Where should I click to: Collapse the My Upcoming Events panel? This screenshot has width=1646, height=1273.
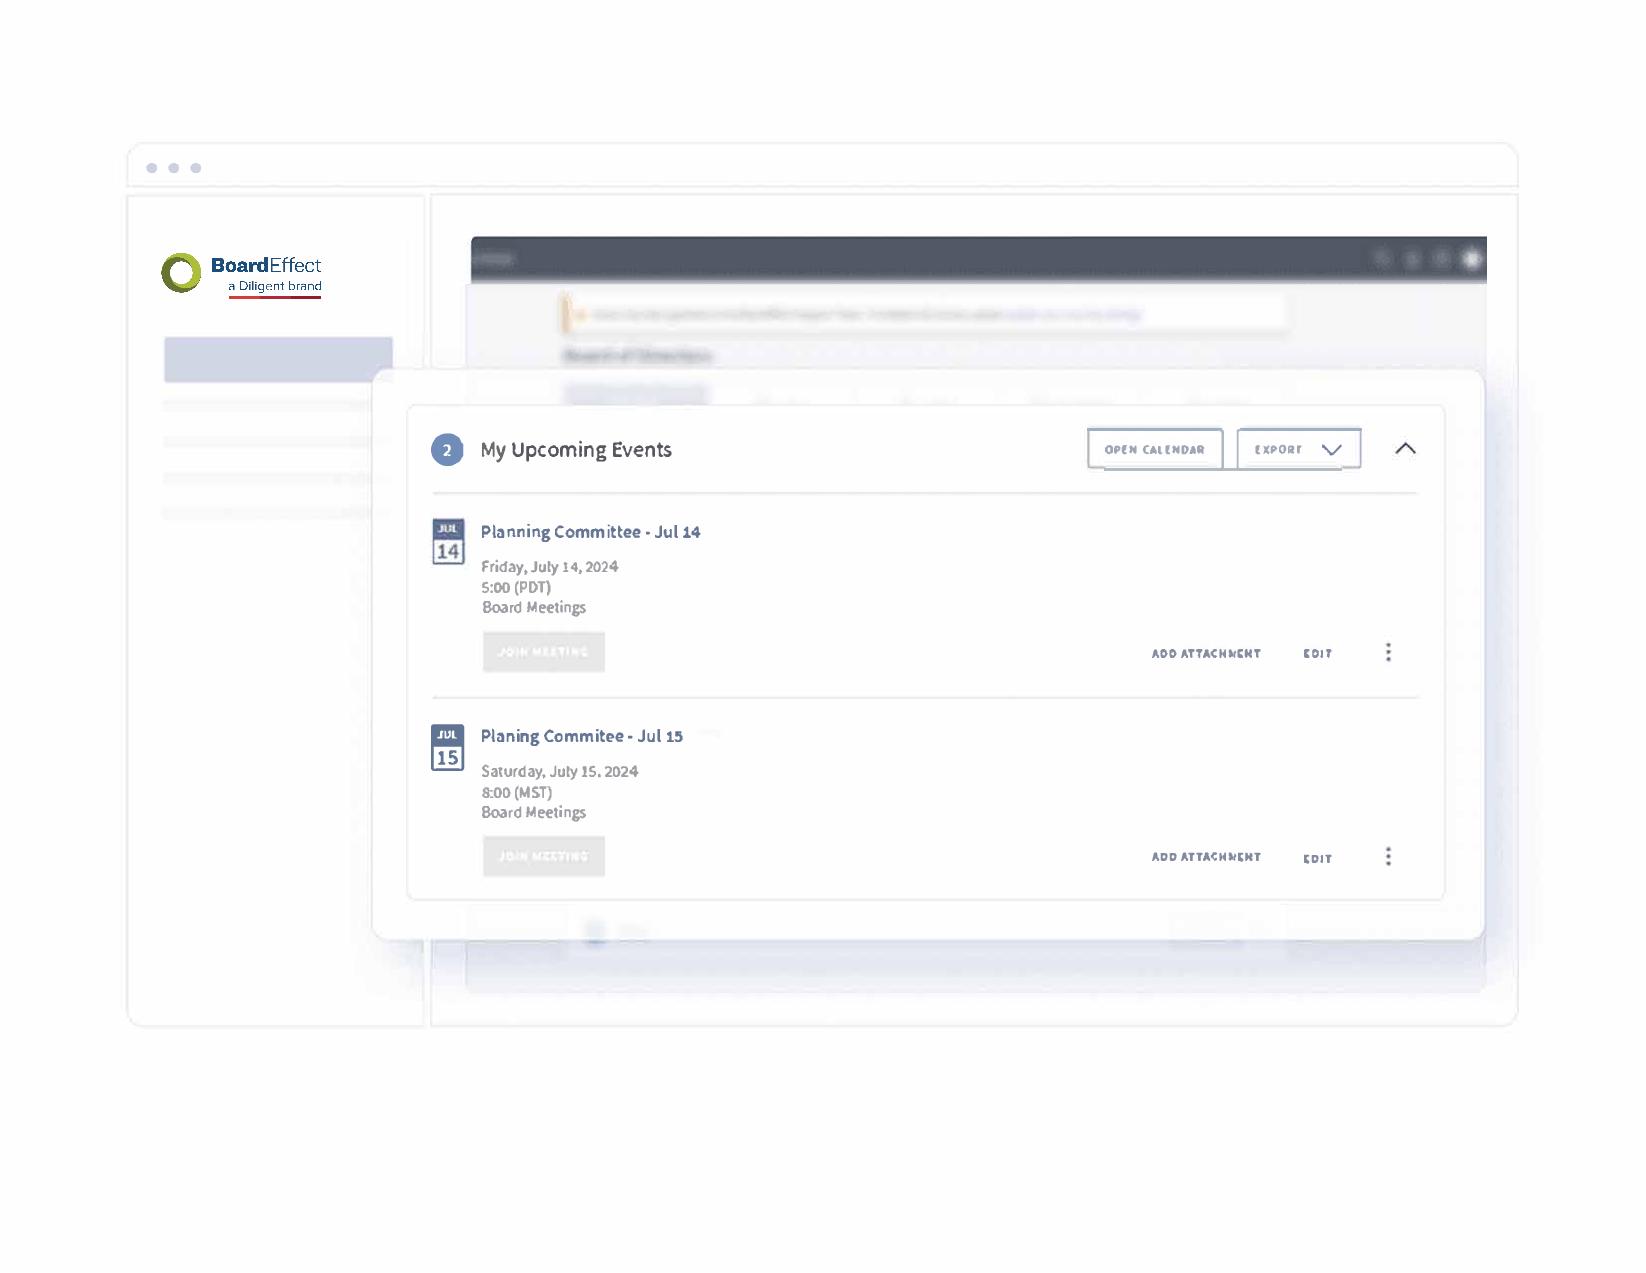[1405, 449]
